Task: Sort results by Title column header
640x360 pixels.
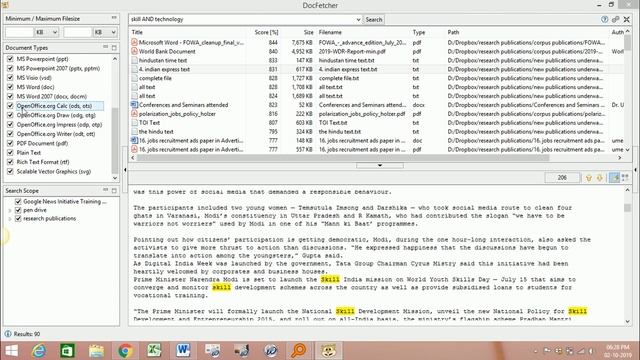Action: pyautogui.click(x=187, y=32)
